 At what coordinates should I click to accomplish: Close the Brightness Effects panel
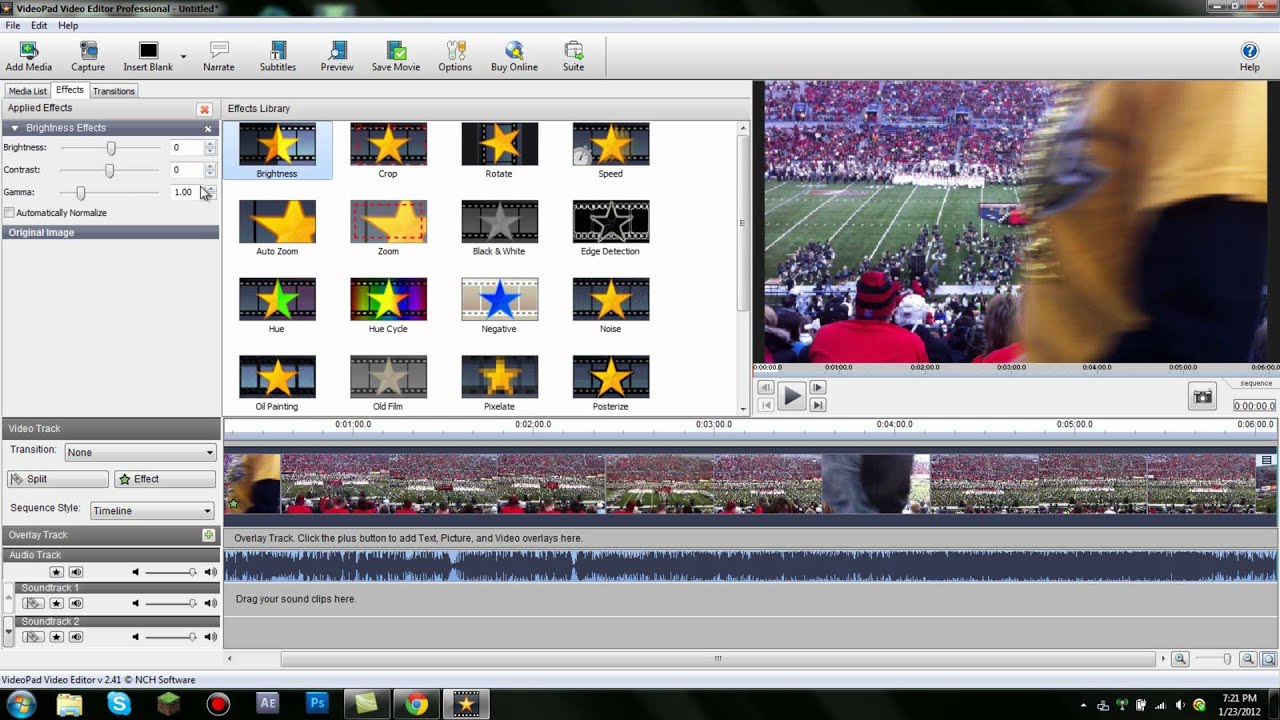pos(208,128)
